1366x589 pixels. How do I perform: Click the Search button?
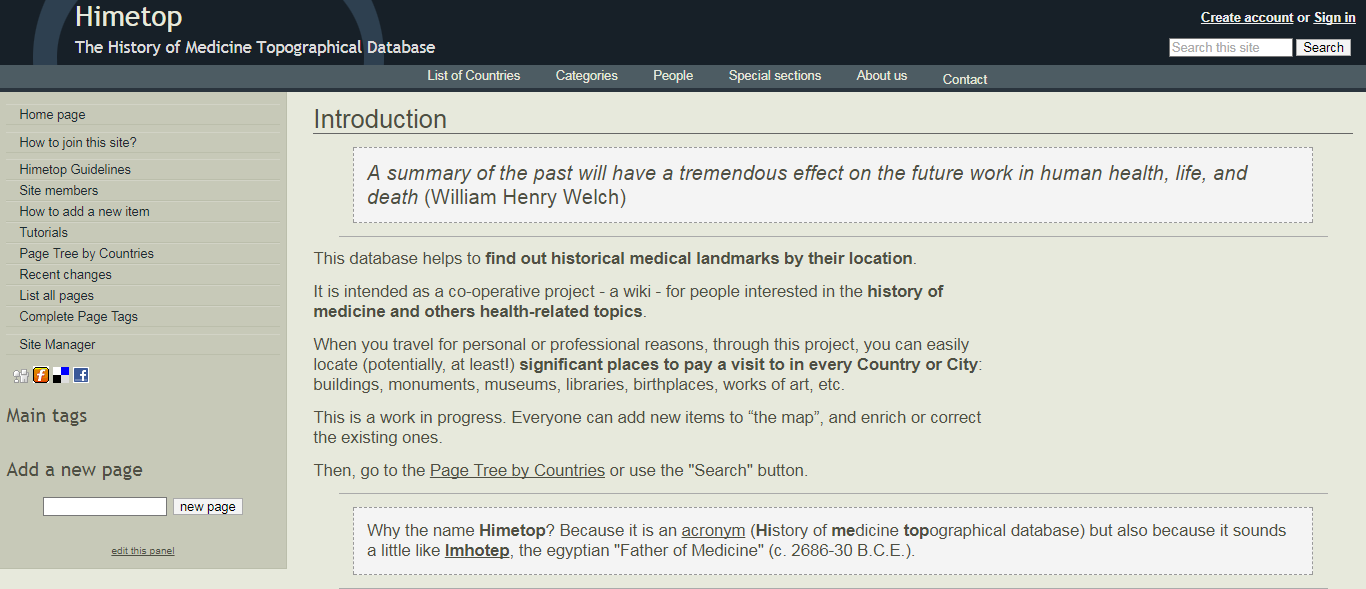coord(1324,48)
